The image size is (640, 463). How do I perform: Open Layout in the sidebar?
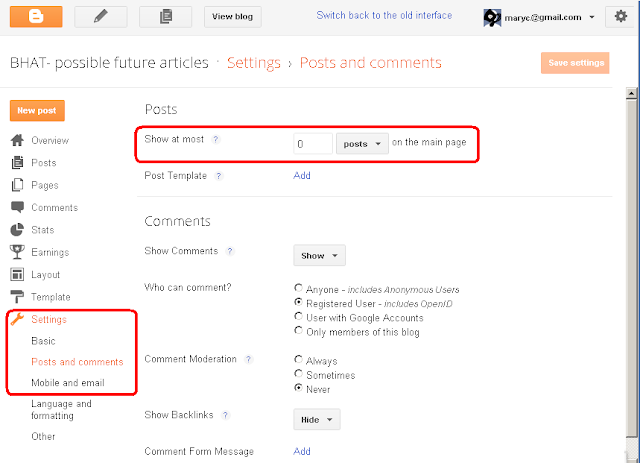click(x=46, y=275)
